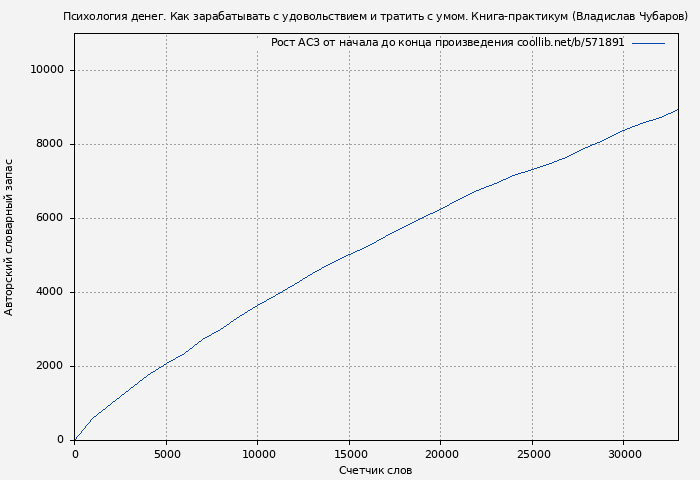Click the curve's right end at the plot edge

click(677, 110)
